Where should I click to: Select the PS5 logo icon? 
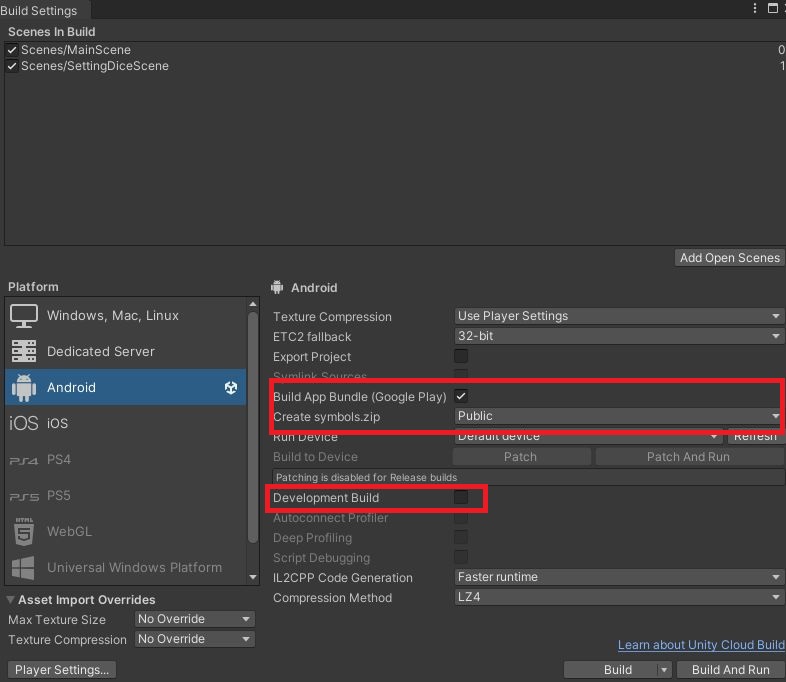coord(24,496)
